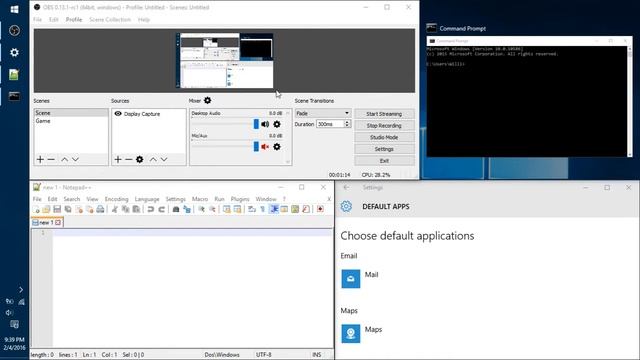
Task: Open the Fade transition dropdown
Action: pos(322,113)
